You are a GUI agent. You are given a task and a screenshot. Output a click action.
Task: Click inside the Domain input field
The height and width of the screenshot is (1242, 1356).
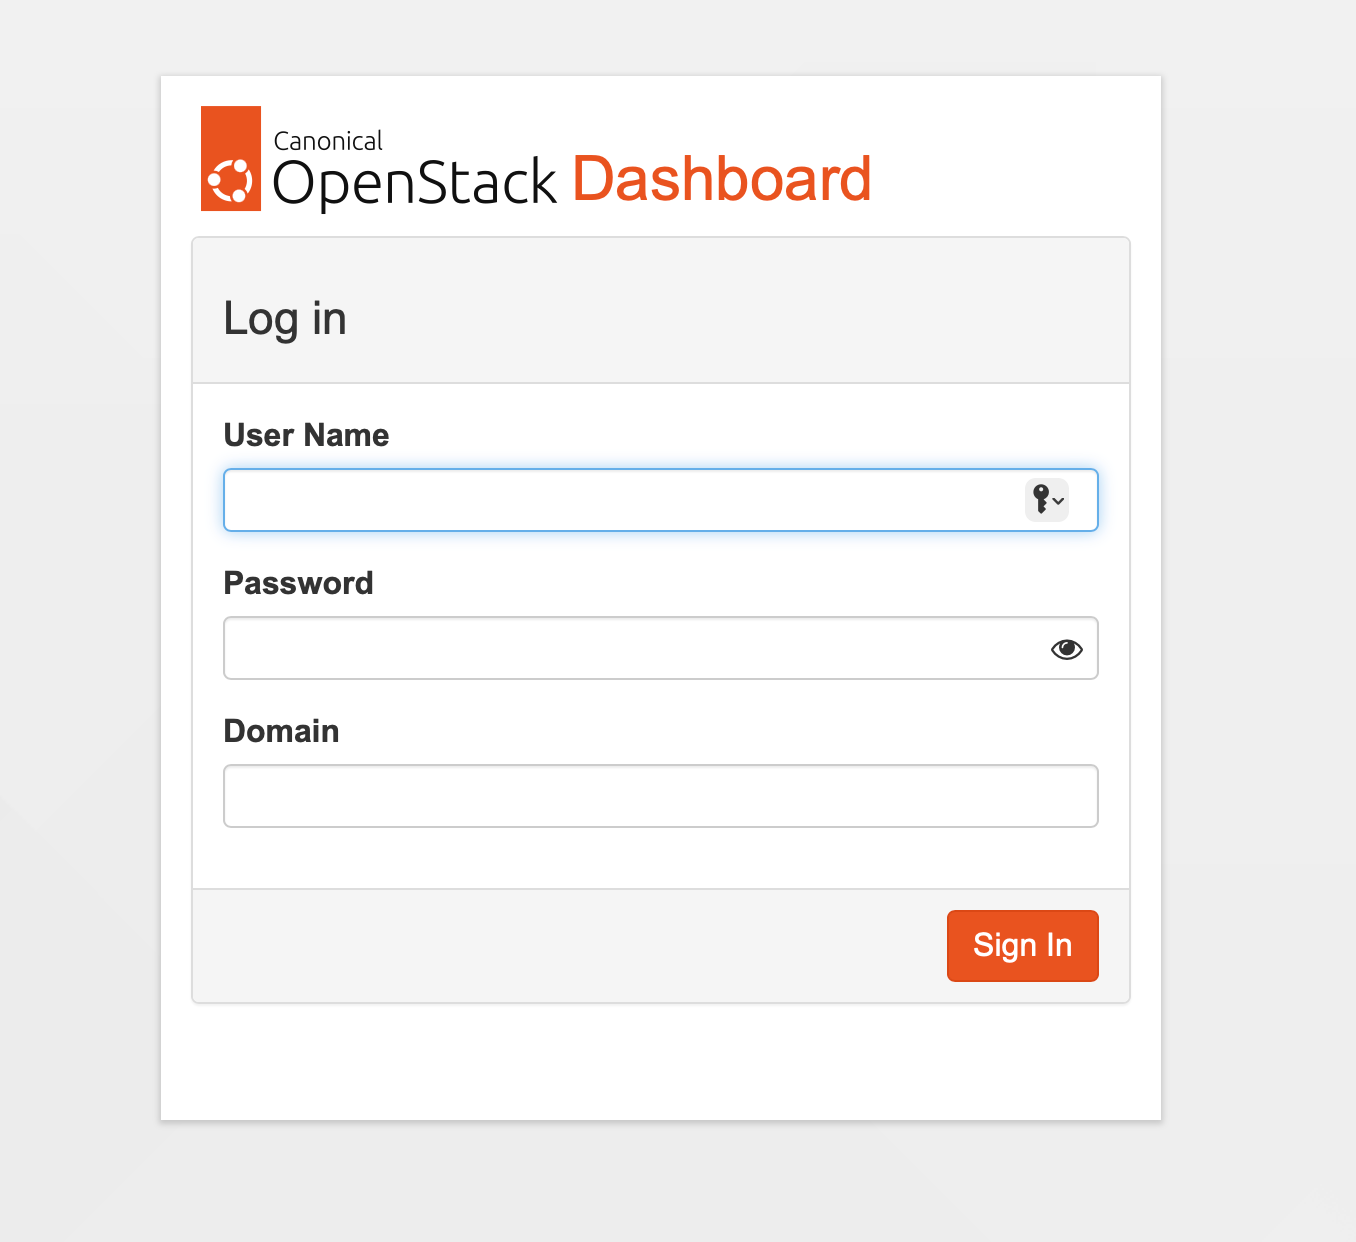click(x=660, y=796)
